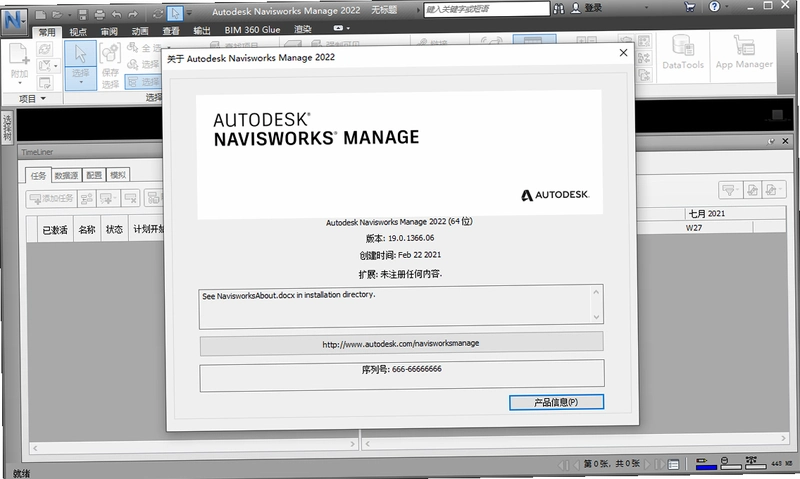Click the Print quick-access icon
Viewport: 800px width, 479px height.
pos(100,15)
